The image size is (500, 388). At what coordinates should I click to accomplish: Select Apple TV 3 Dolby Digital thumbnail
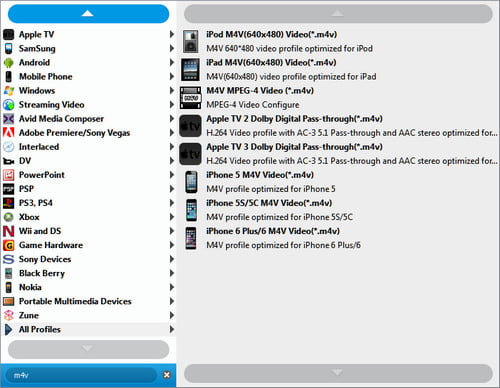[x=190, y=154]
